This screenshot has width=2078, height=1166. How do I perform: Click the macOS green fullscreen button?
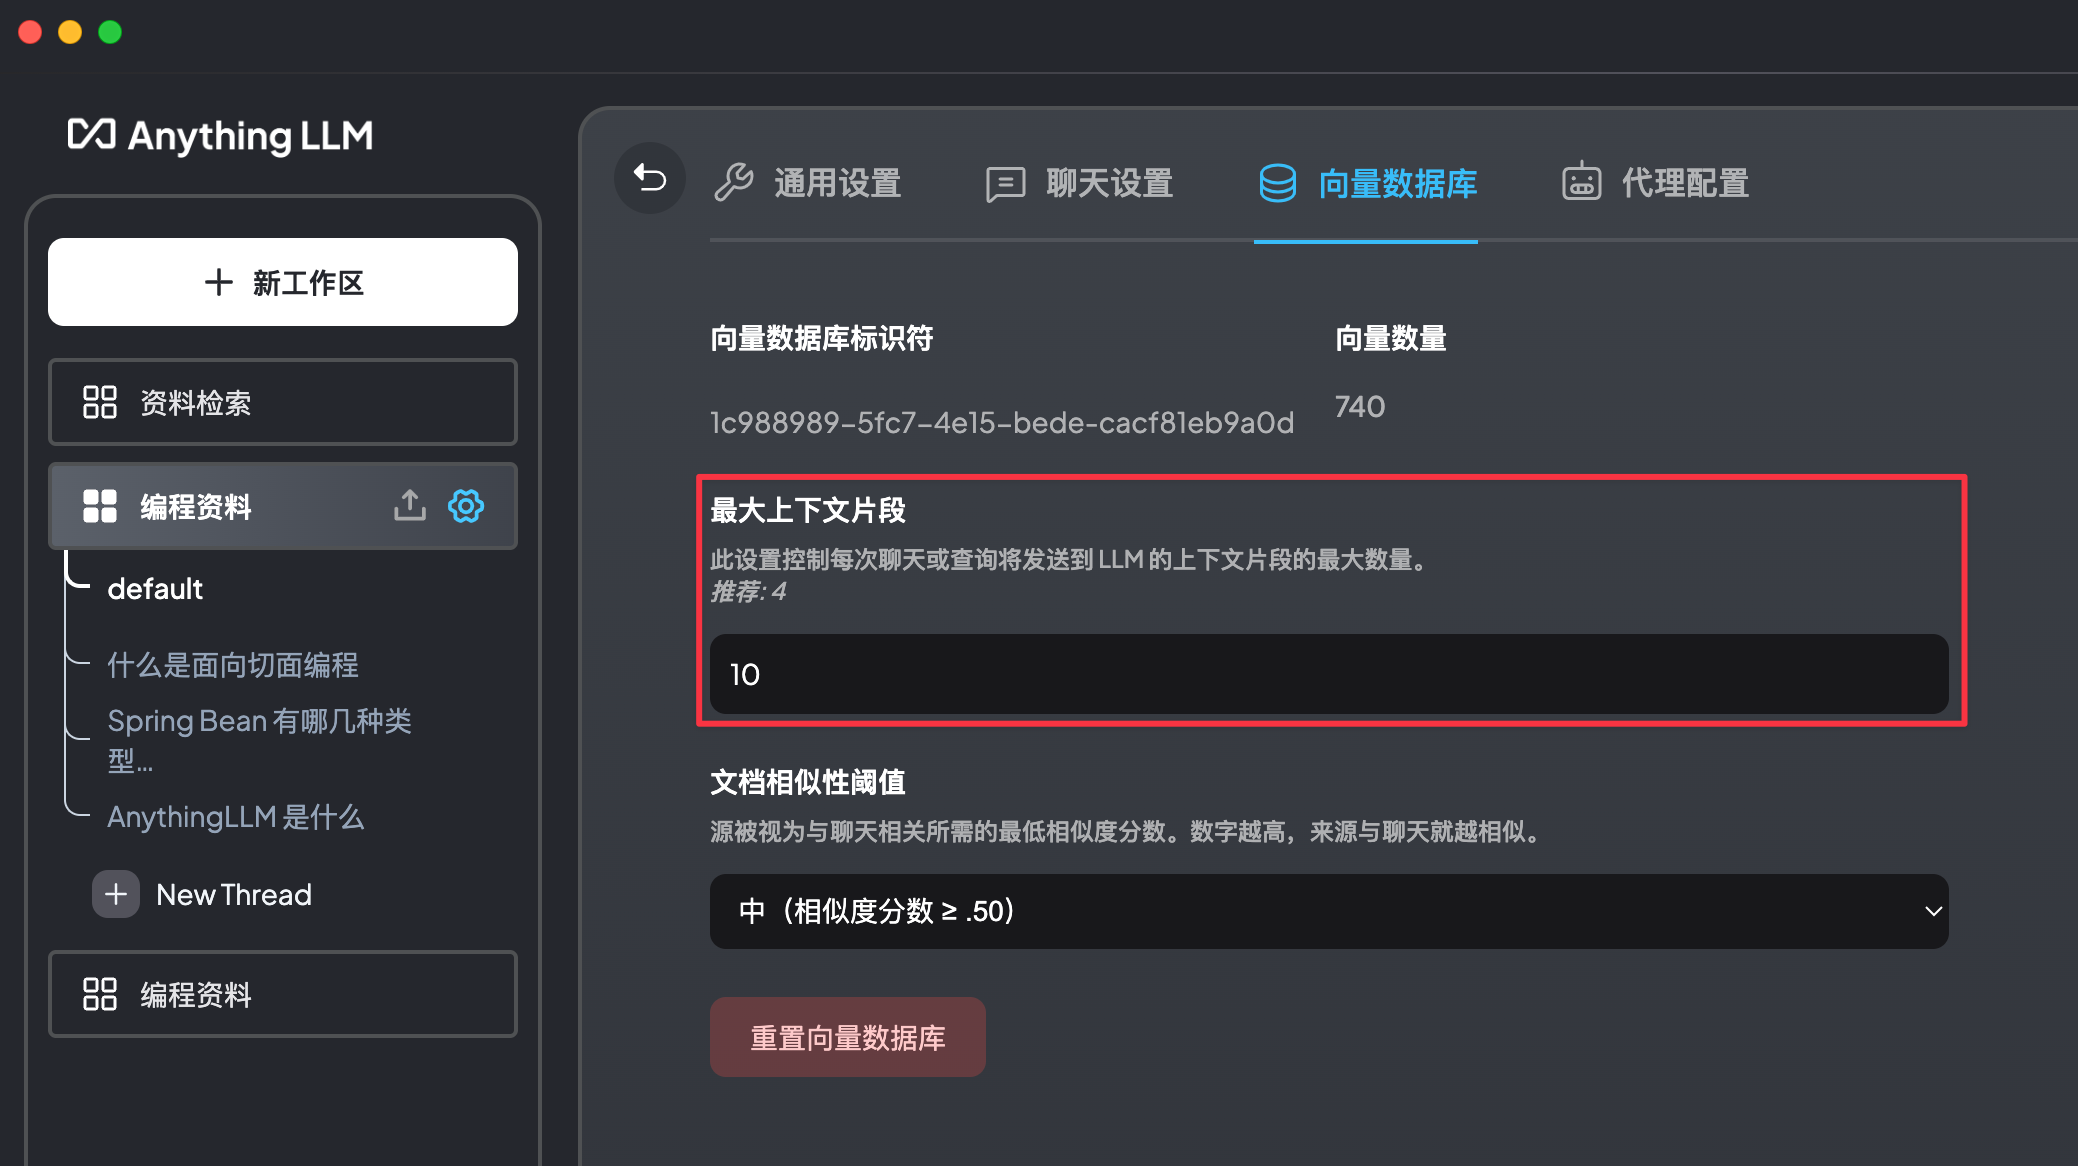pyautogui.click(x=110, y=32)
